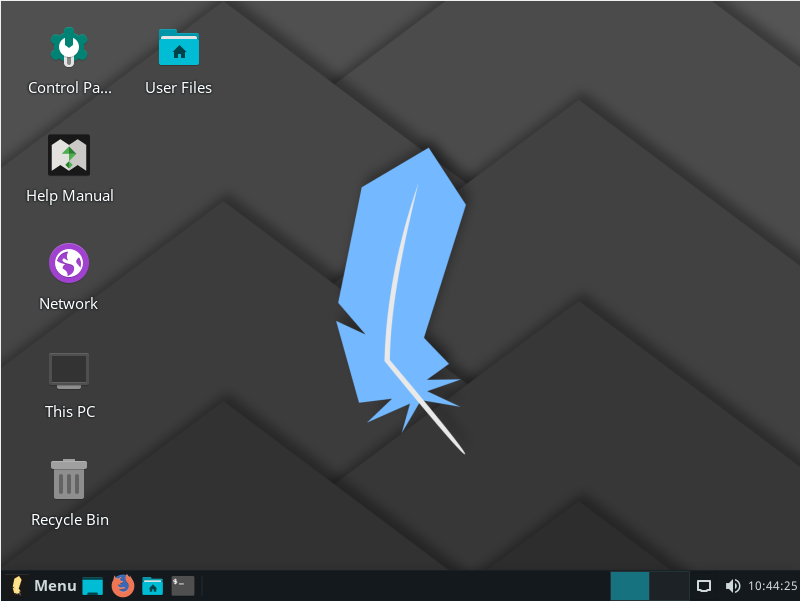Open the Menu button in the taskbar
The height and width of the screenshot is (601, 800).
pos(55,586)
